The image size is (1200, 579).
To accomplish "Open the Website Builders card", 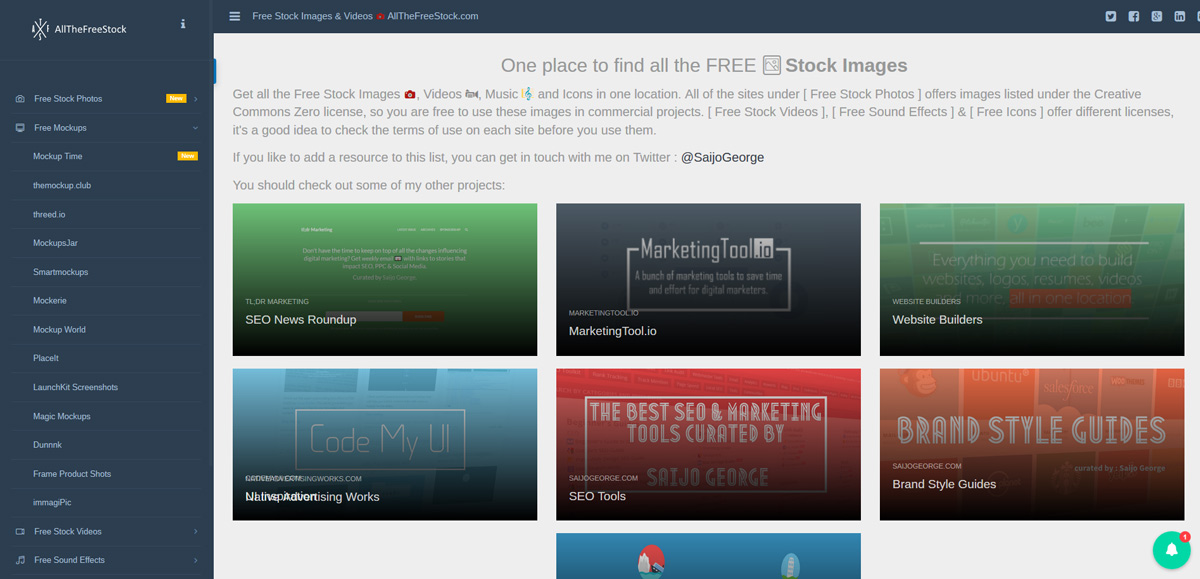I will pos(1032,280).
